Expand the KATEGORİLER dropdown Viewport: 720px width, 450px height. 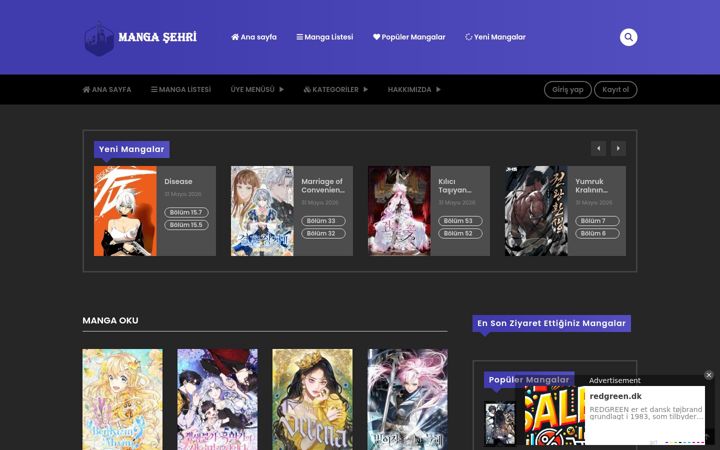point(336,90)
